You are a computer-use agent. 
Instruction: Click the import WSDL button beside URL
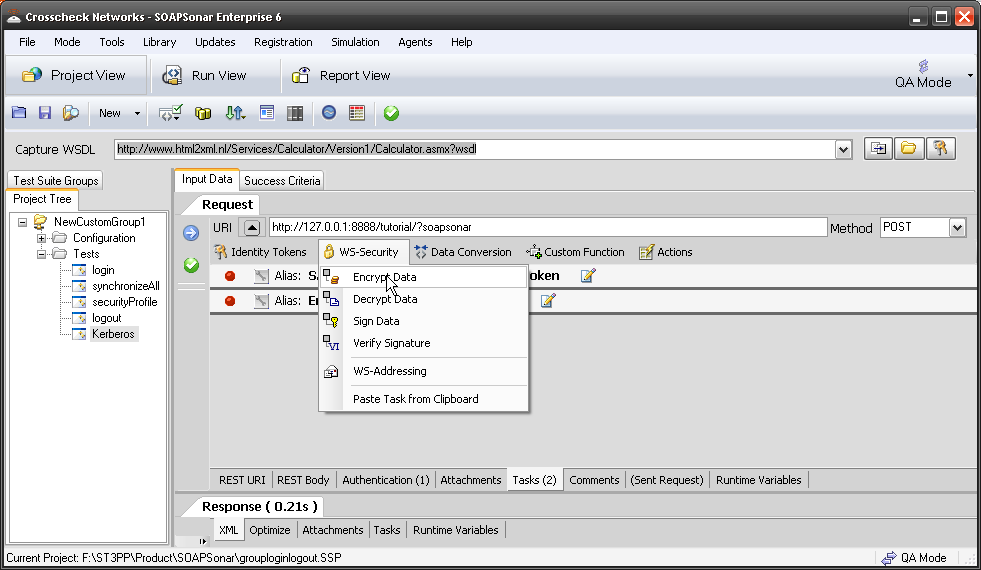pyautogui.click(x=878, y=149)
